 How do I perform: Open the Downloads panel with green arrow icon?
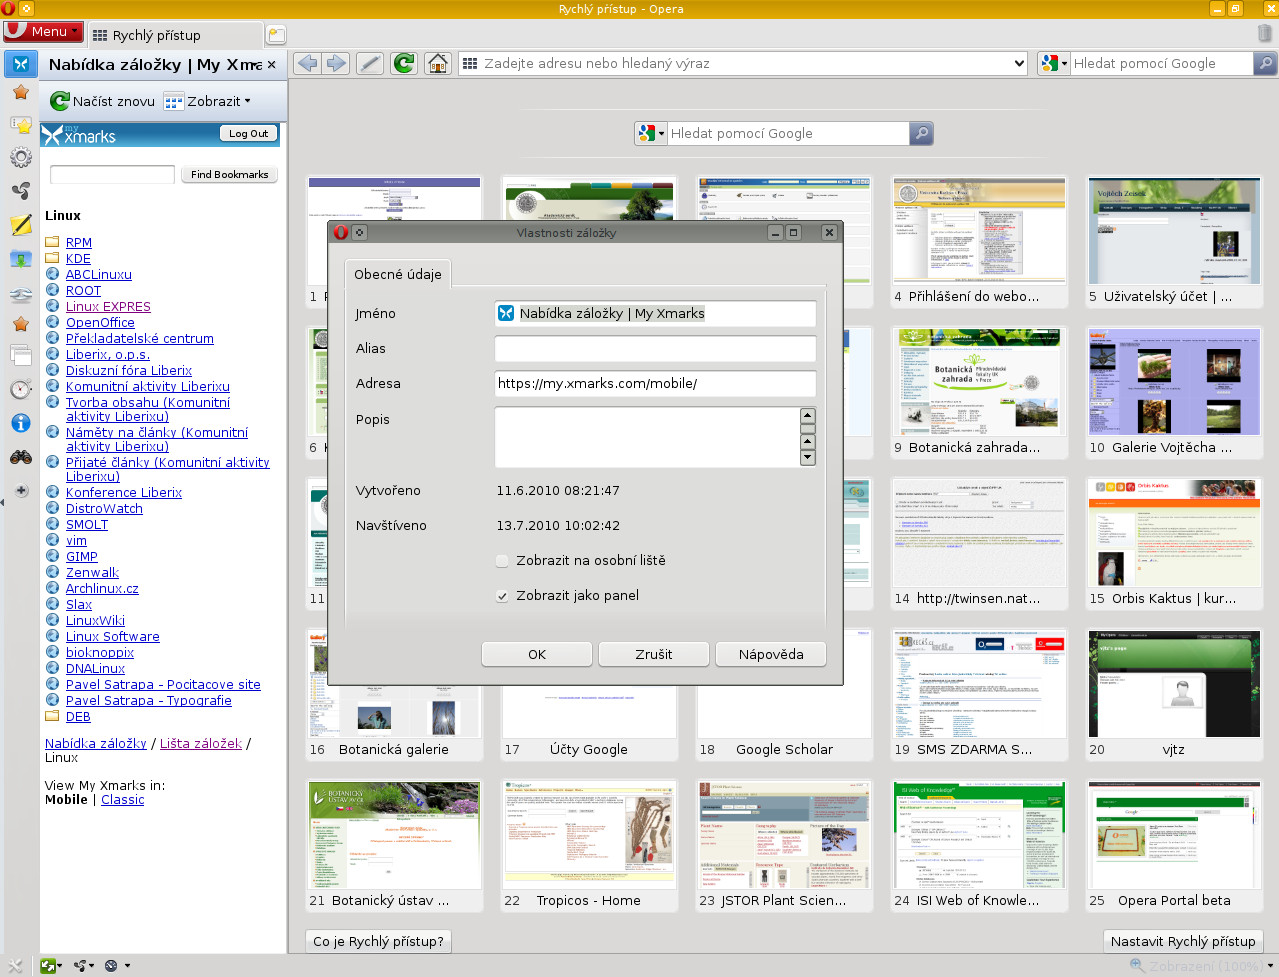[20, 259]
